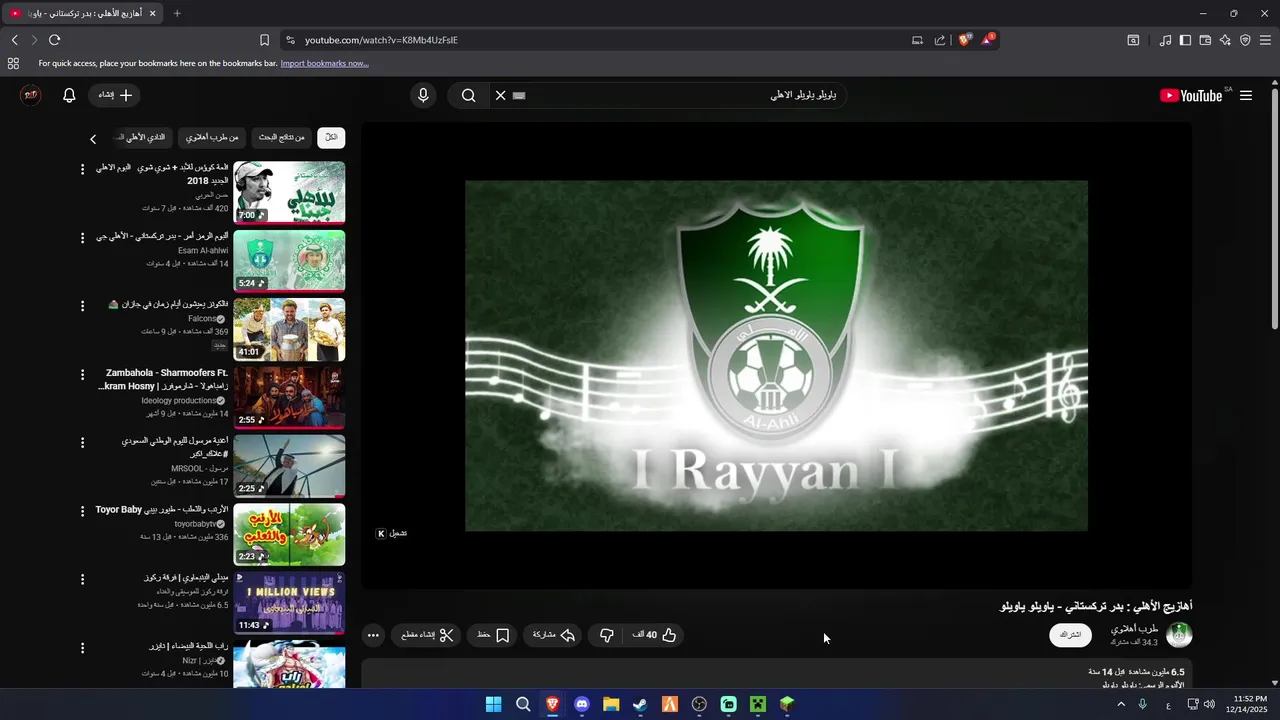
Task: Click the chips row next arrow
Action: 93,139
